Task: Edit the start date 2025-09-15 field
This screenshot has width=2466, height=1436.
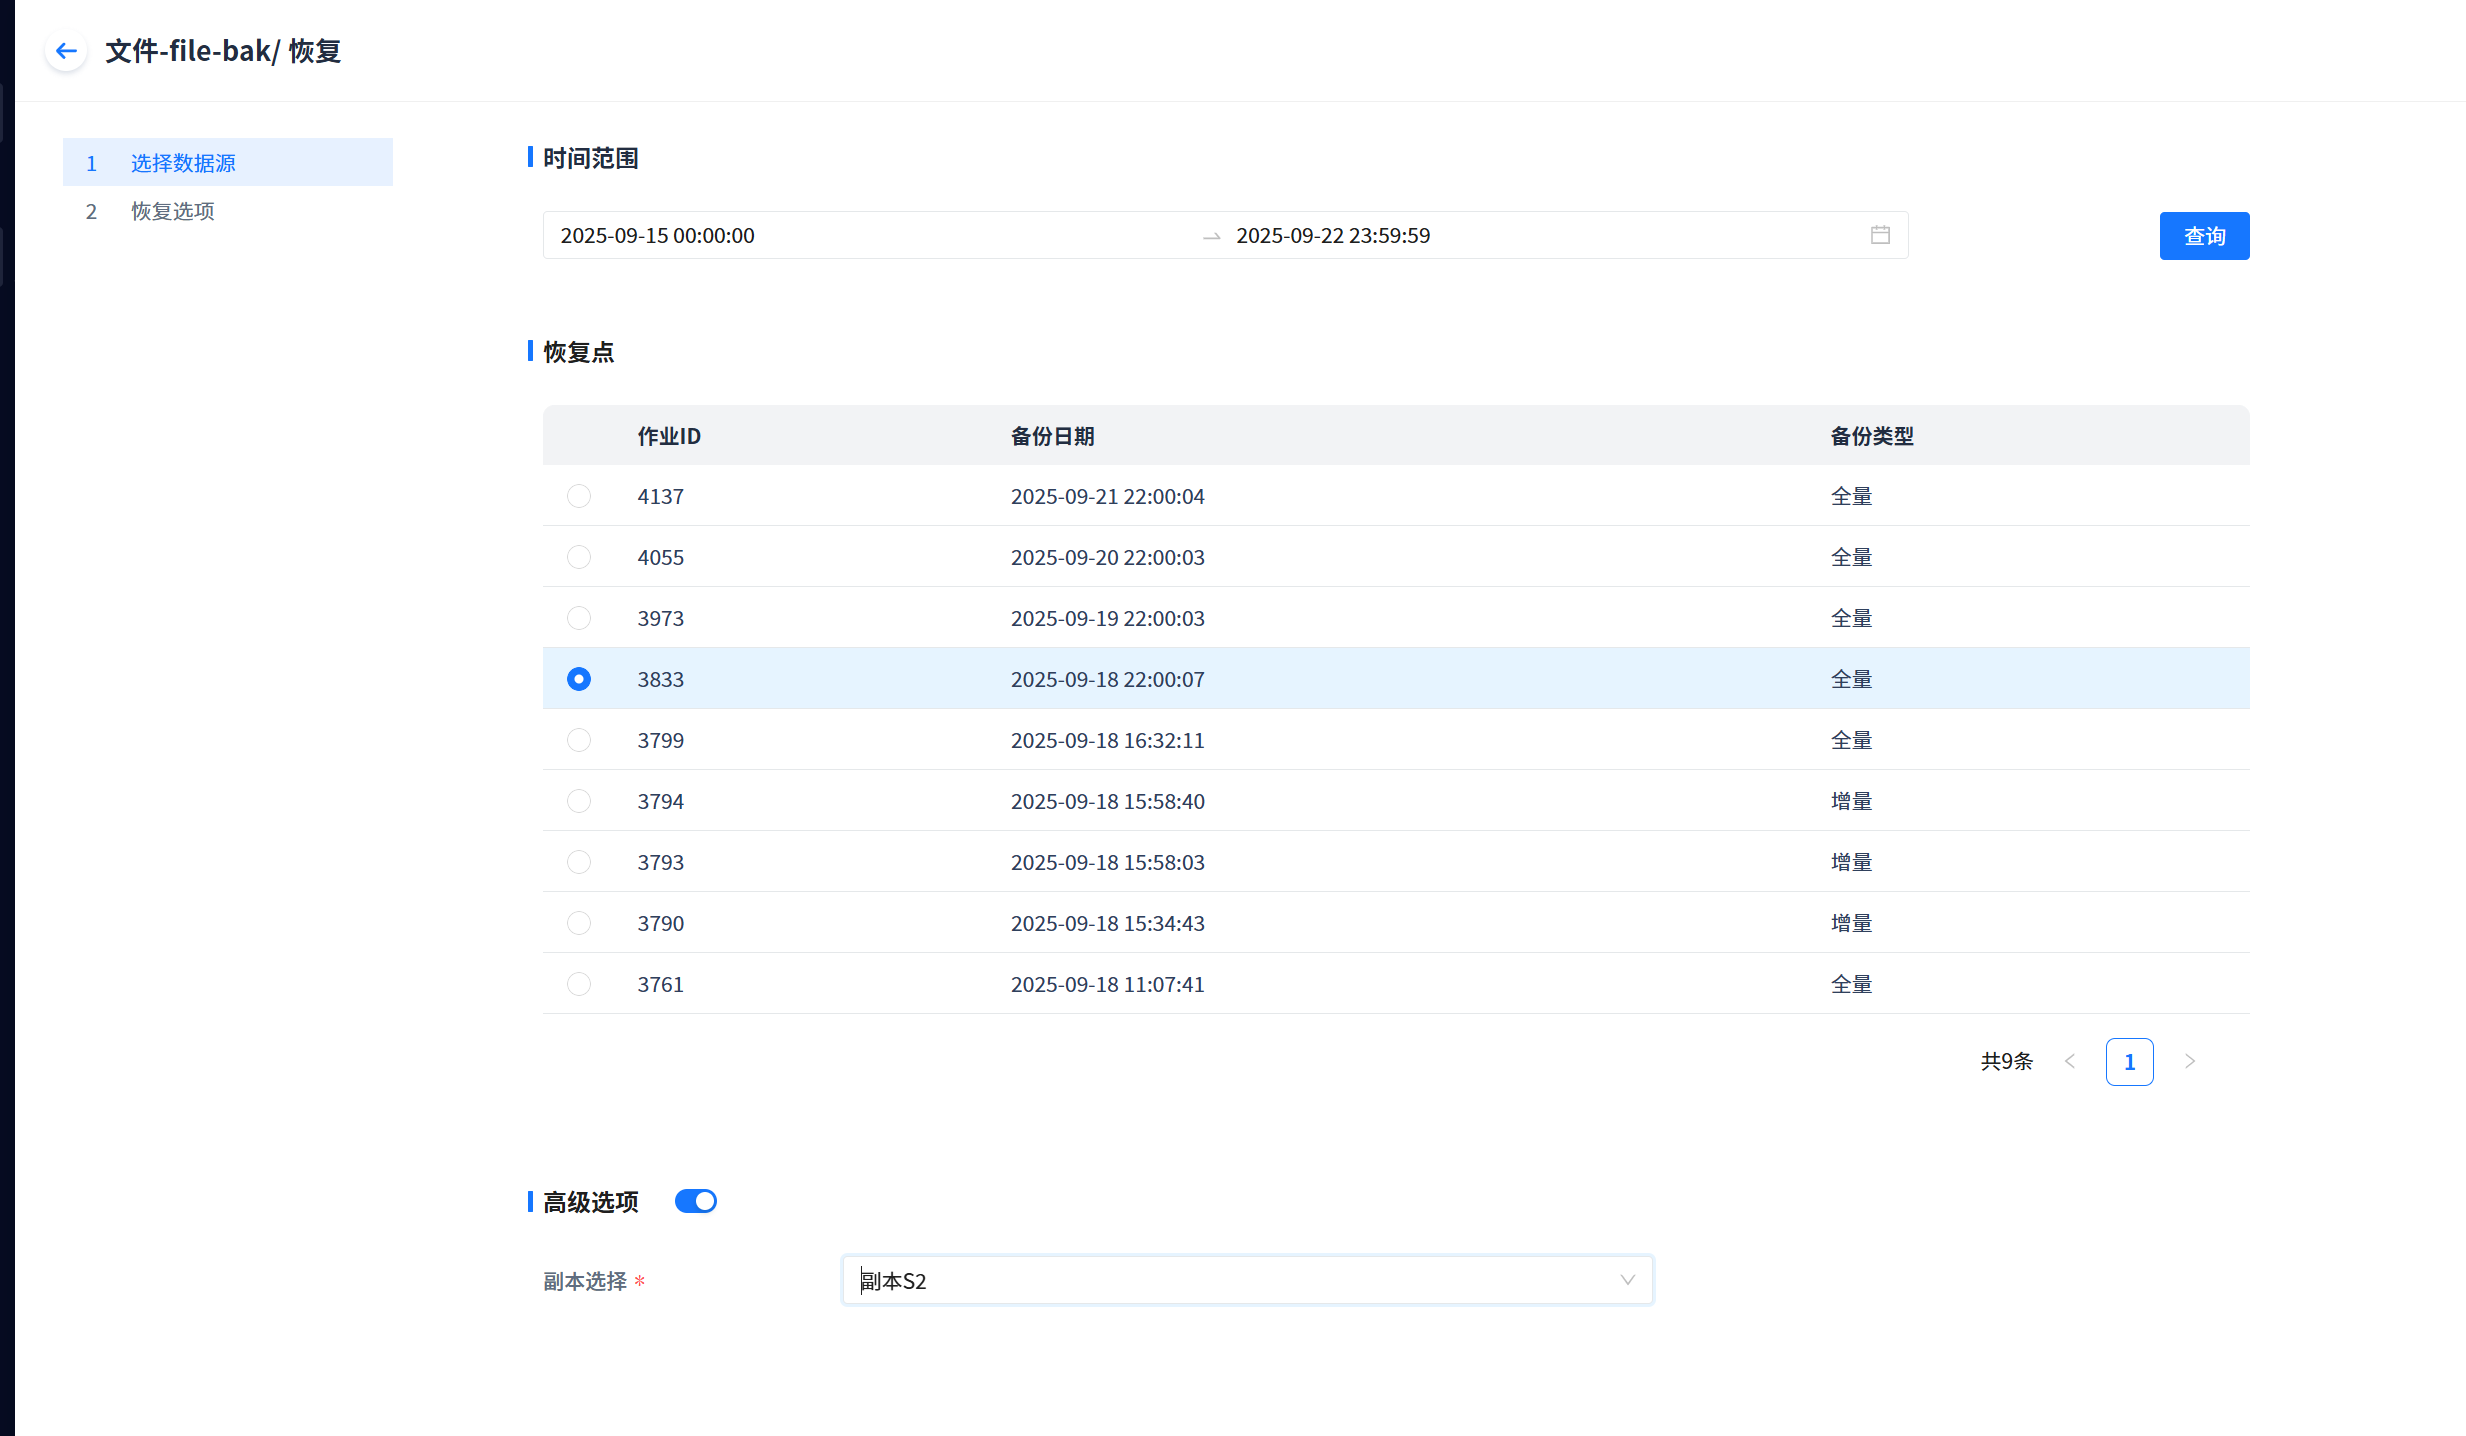Action: pos(657,236)
